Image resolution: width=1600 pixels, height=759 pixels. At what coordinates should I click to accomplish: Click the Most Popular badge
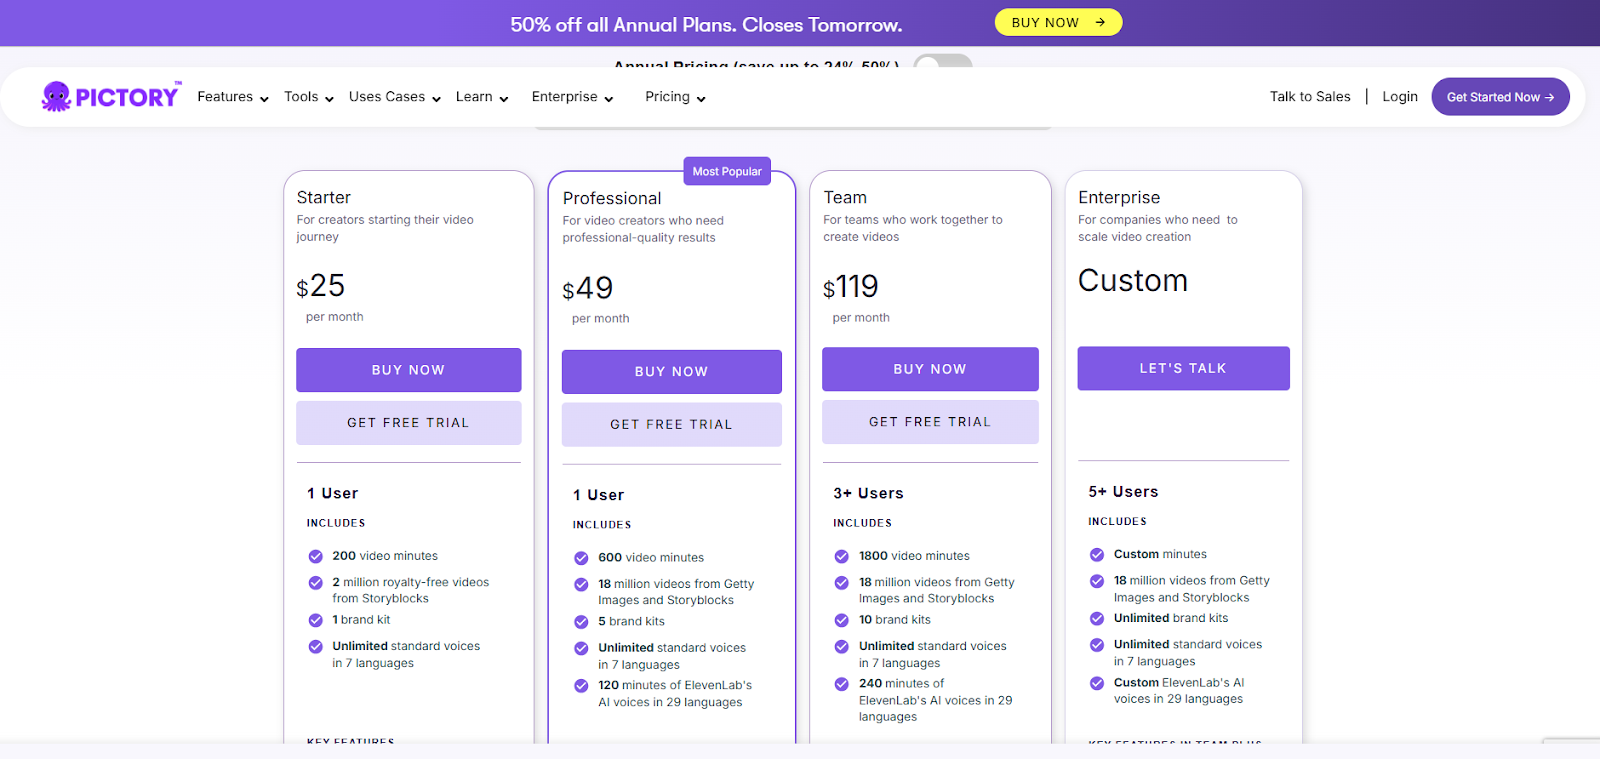(727, 171)
